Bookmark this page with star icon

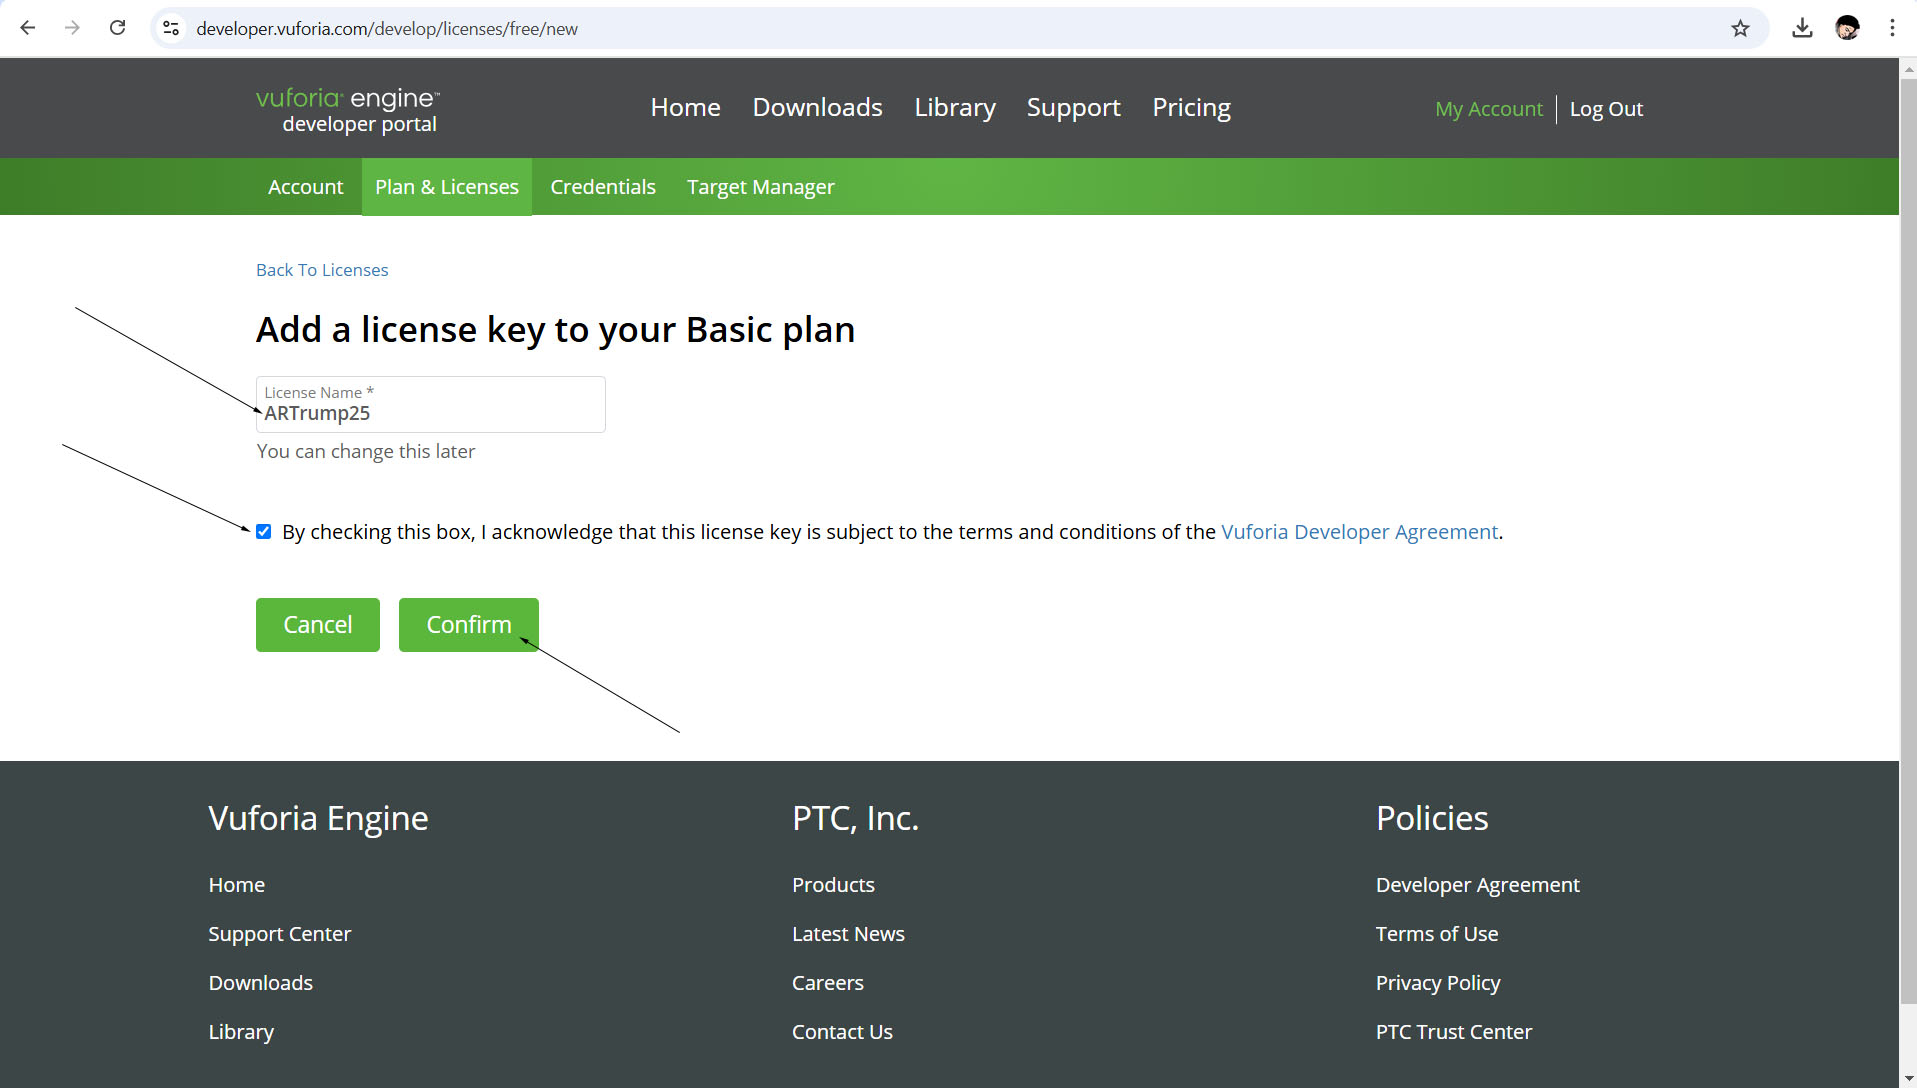coord(1740,28)
